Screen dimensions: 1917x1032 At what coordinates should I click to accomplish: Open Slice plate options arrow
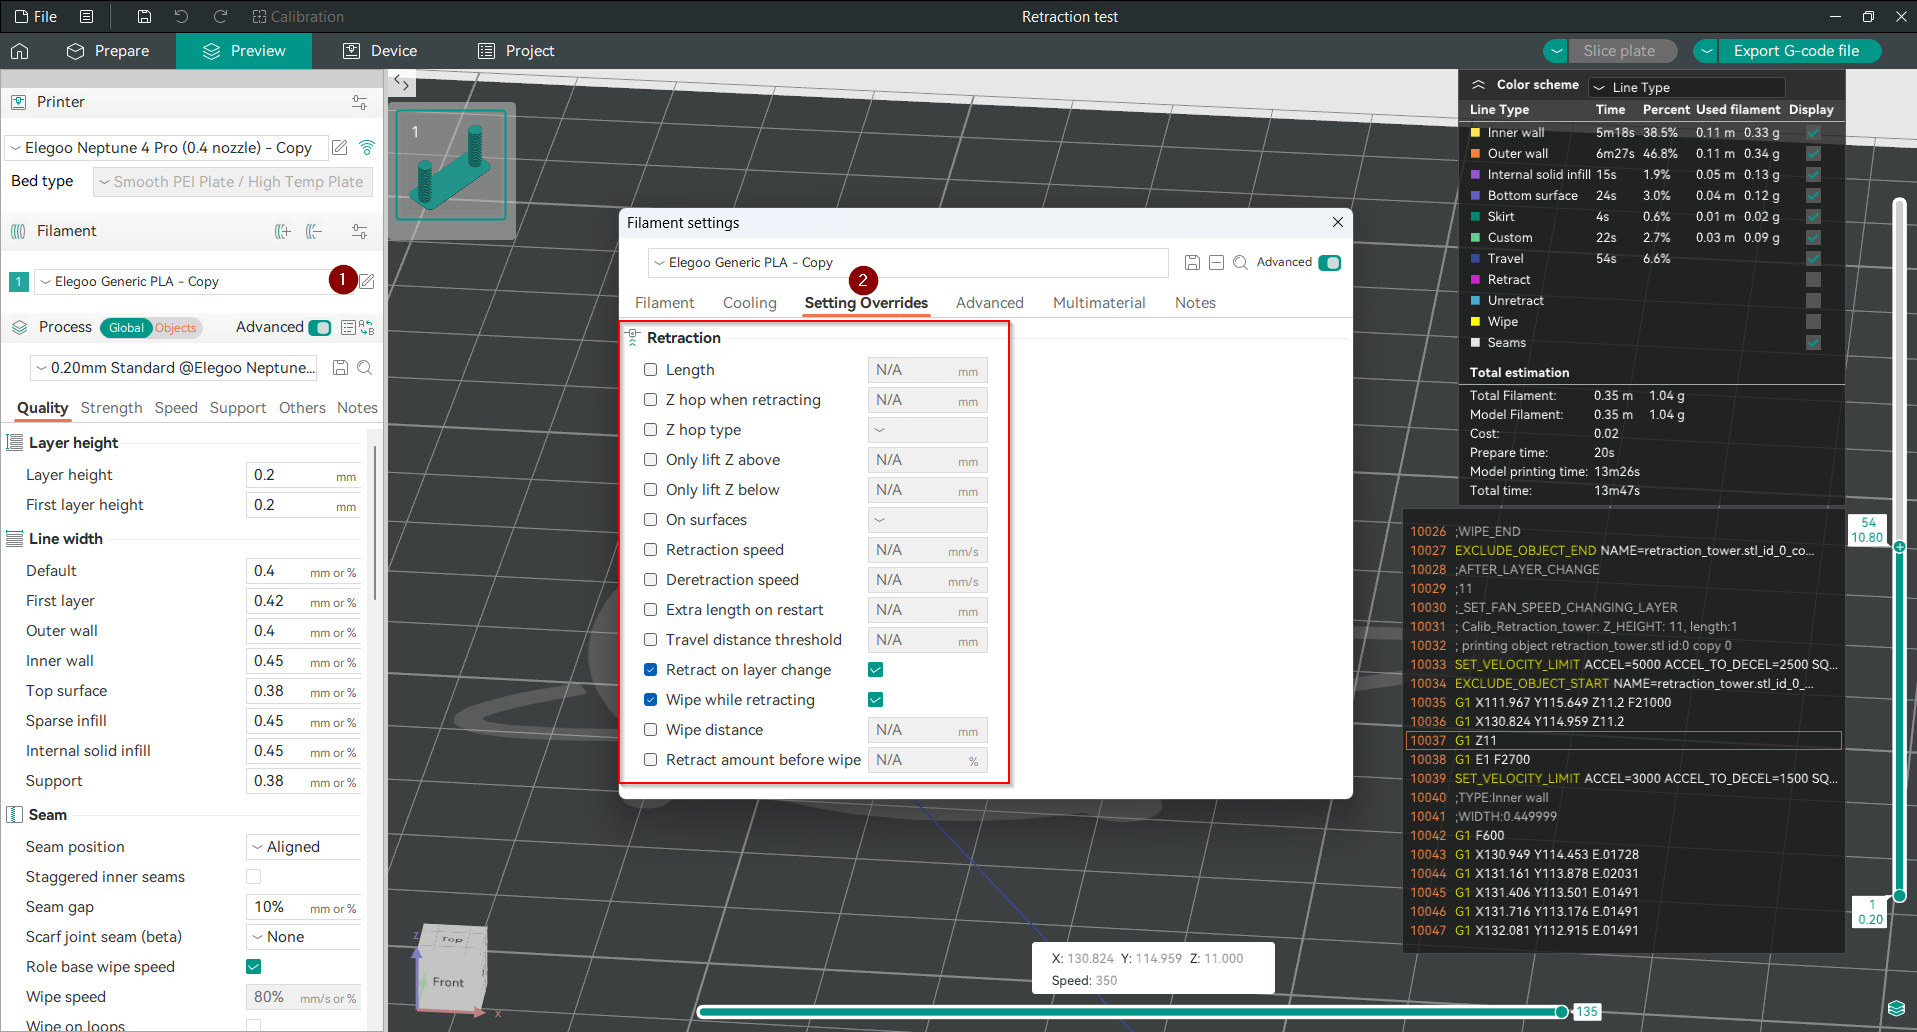click(1555, 51)
